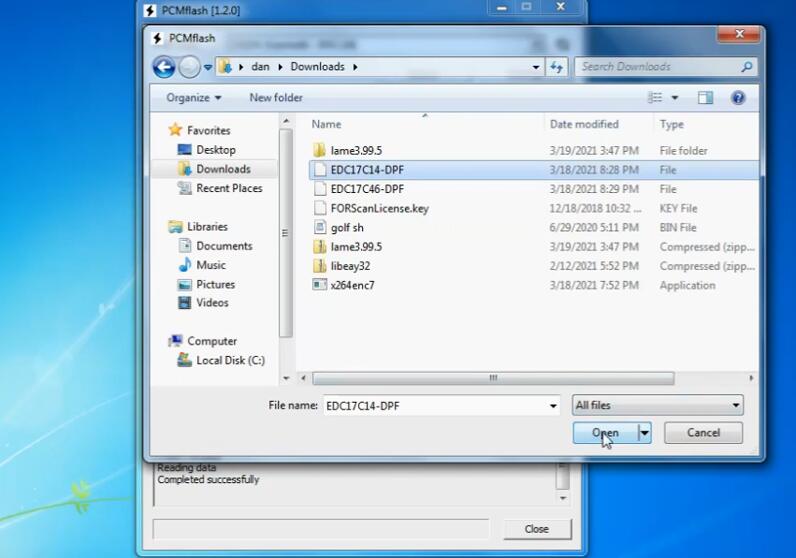Click the libeay32 zip icon
The width and height of the screenshot is (796, 558).
[x=319, y=266]
